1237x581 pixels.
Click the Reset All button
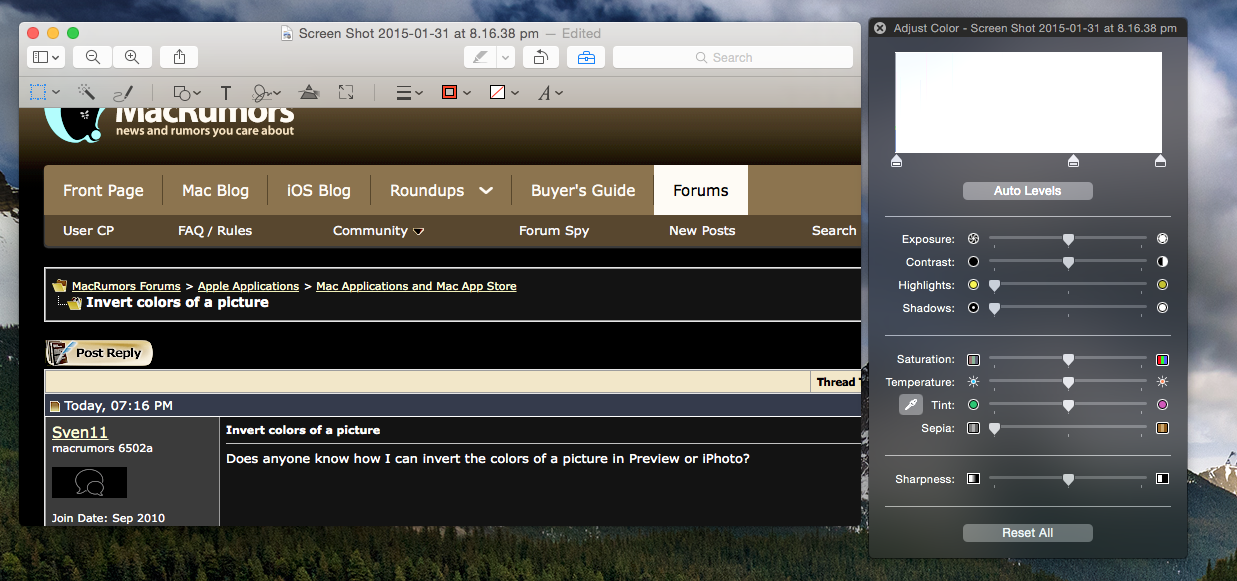[x=1027, y=533]
